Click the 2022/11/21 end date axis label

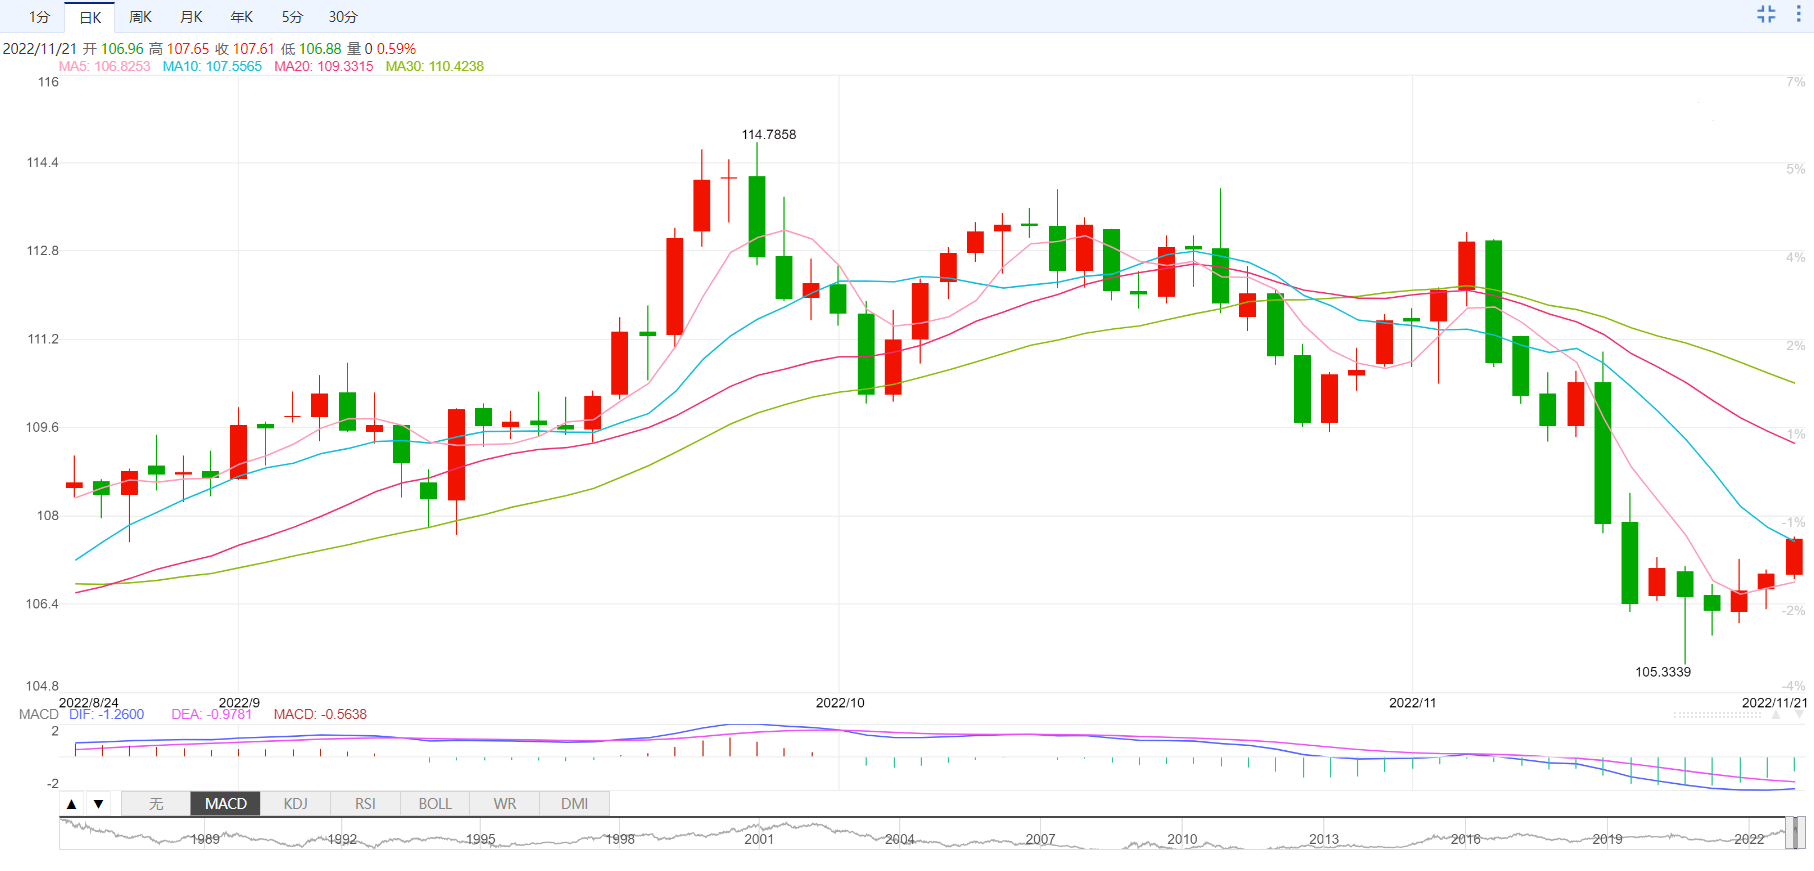click(x=1774, y=703)
